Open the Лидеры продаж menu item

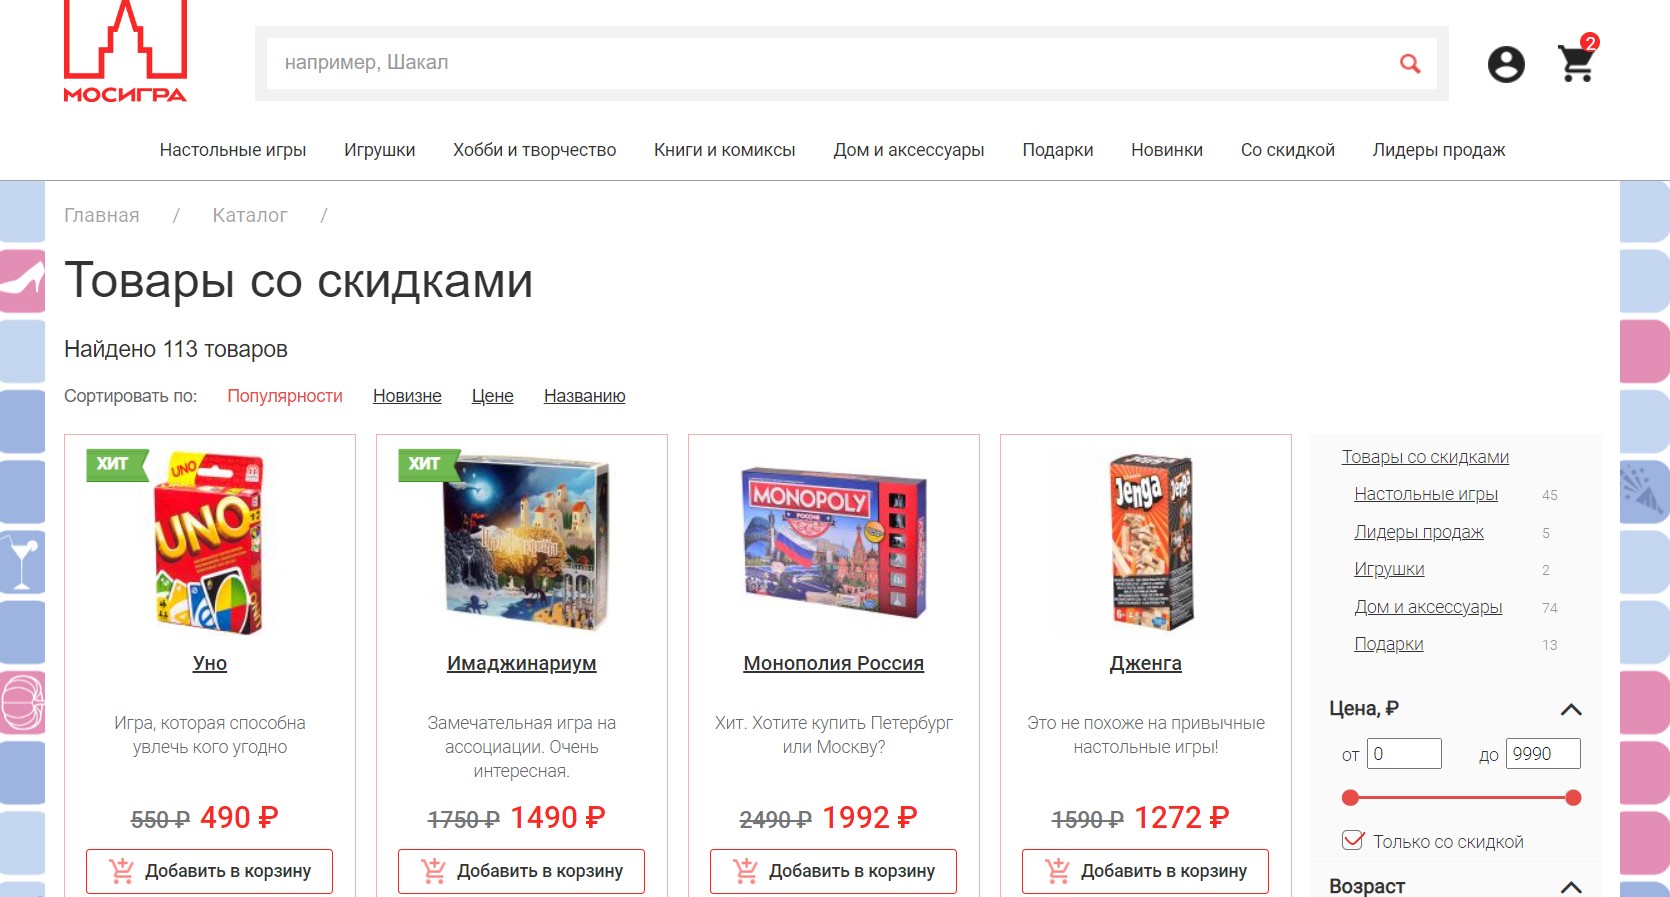(1438, 150)
